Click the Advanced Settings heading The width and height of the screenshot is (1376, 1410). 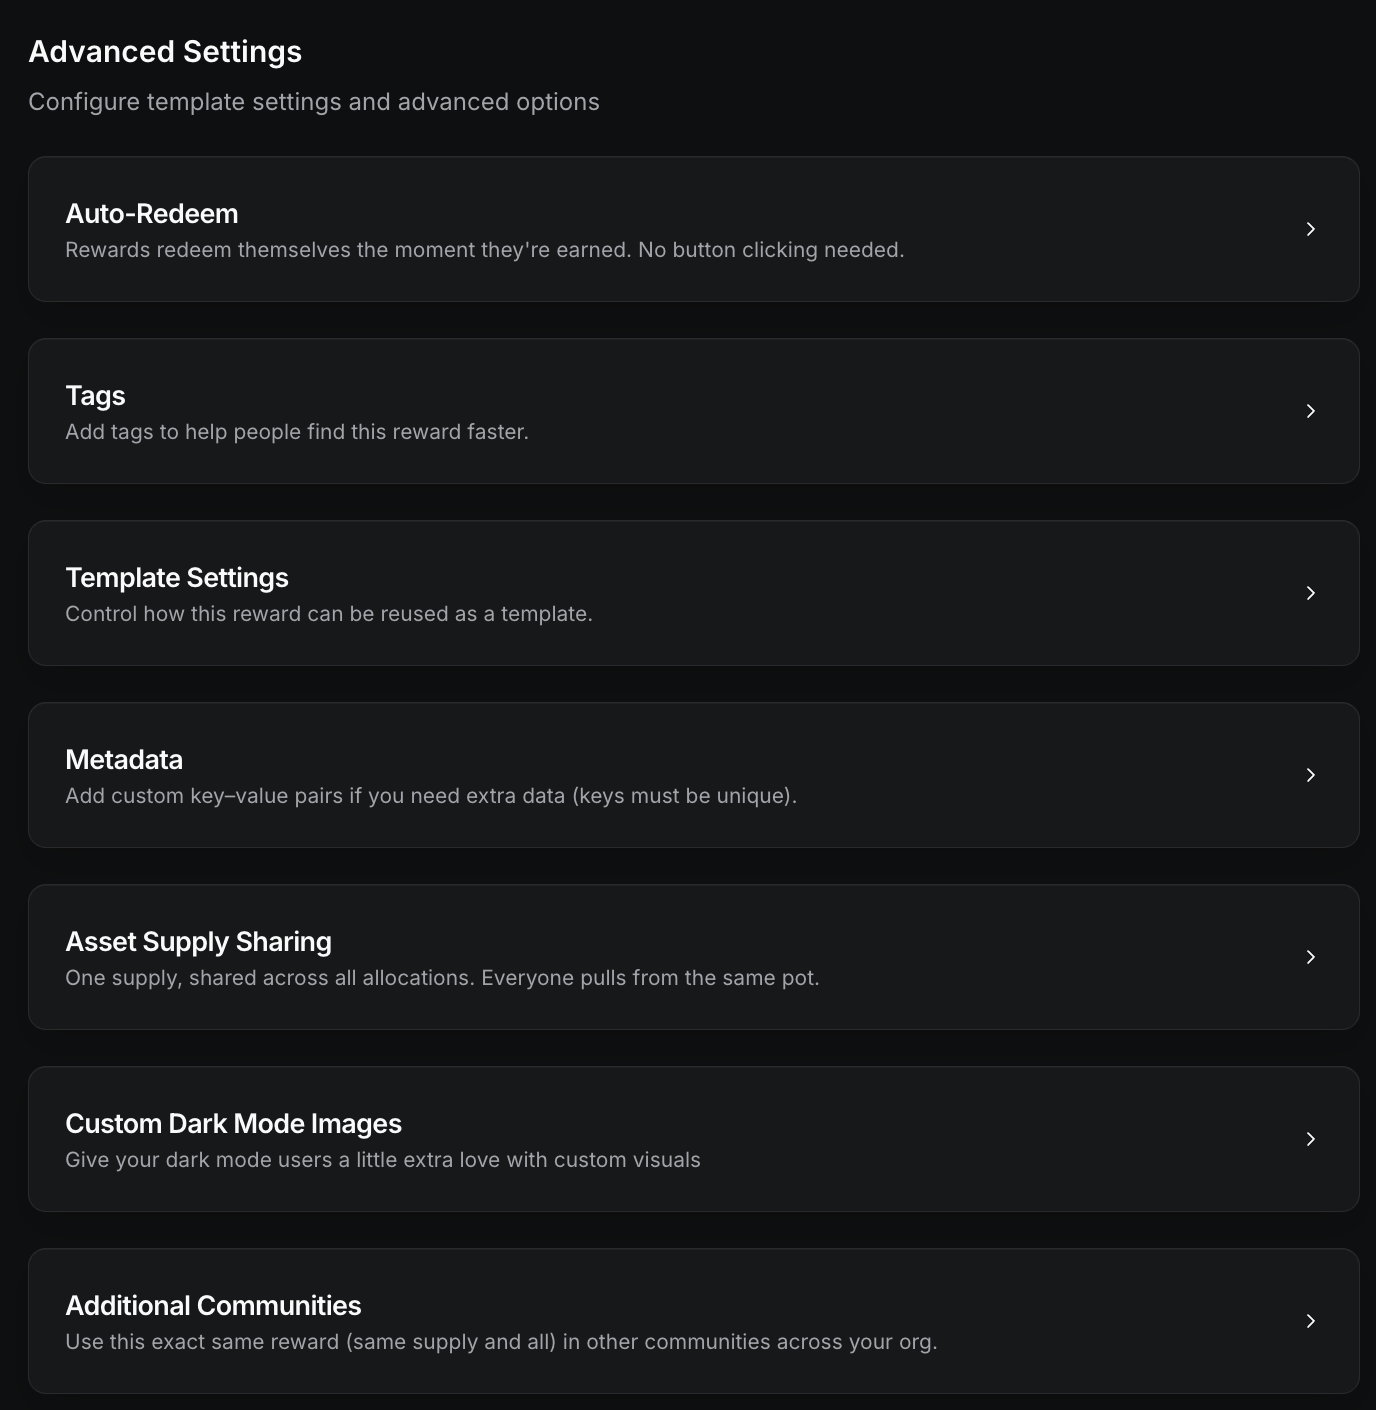(x=165, y=51)
